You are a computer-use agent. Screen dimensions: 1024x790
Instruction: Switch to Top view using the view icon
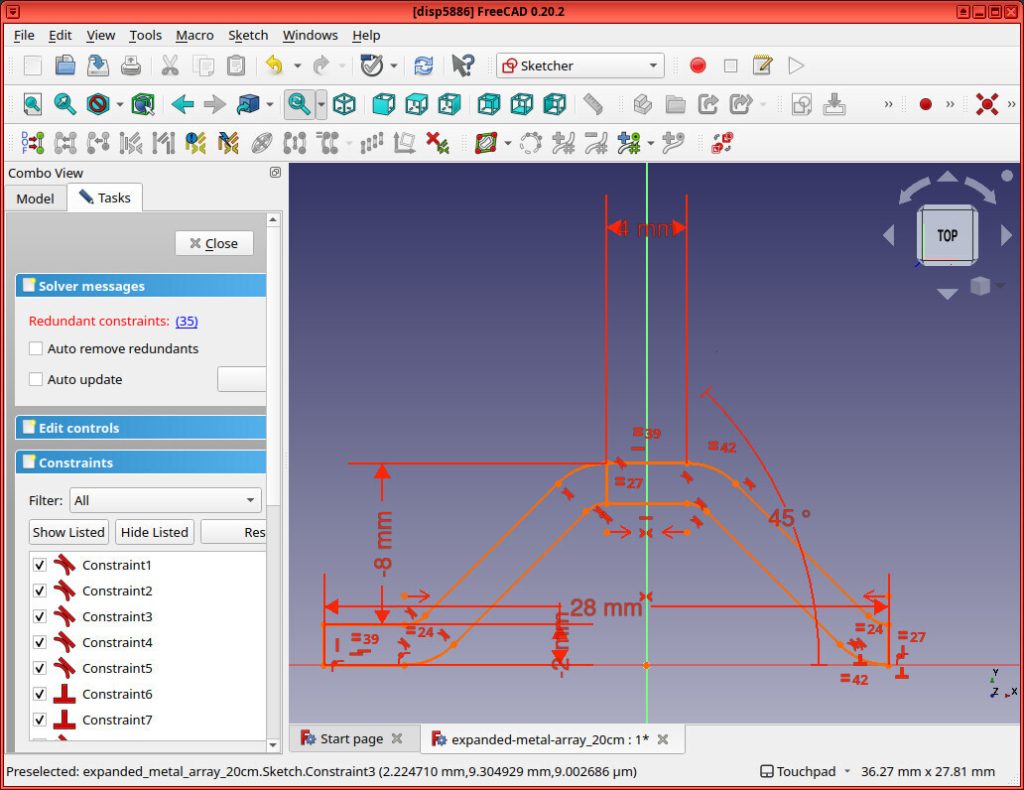pyautogui.click(x=417, y=103)
